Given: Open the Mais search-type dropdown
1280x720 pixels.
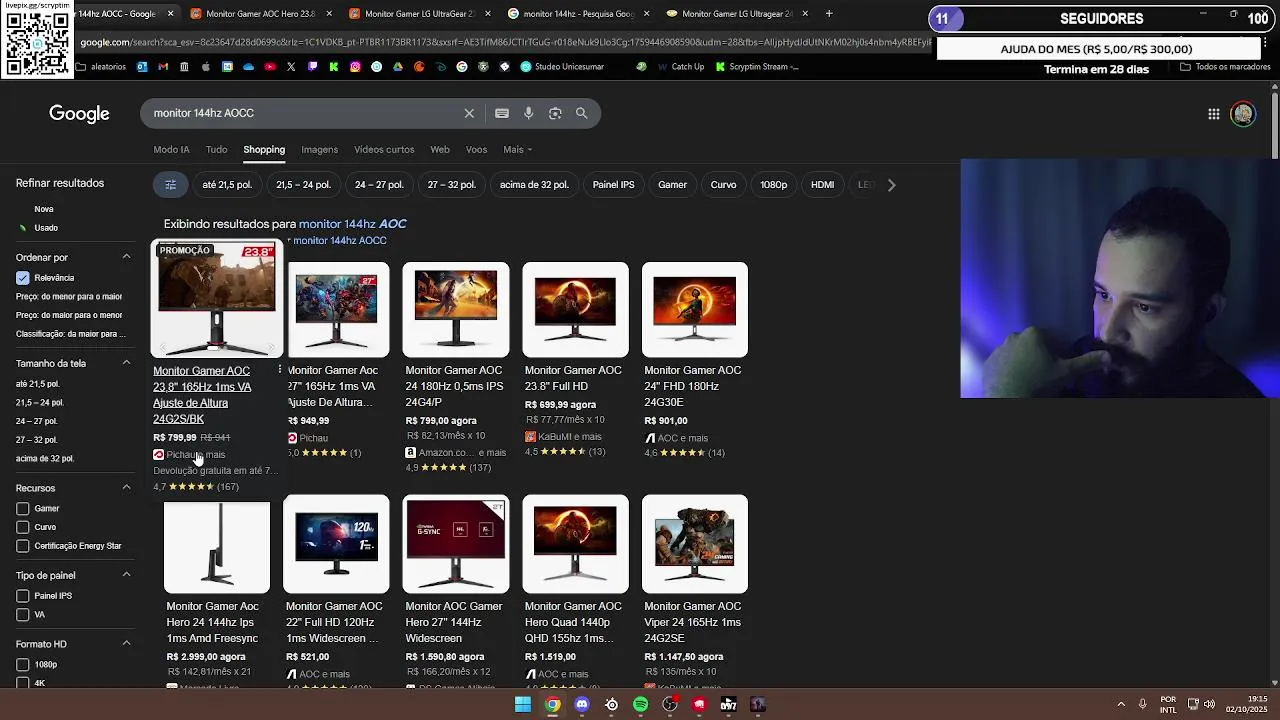Looking at the screenshot, I should point(517,150).
